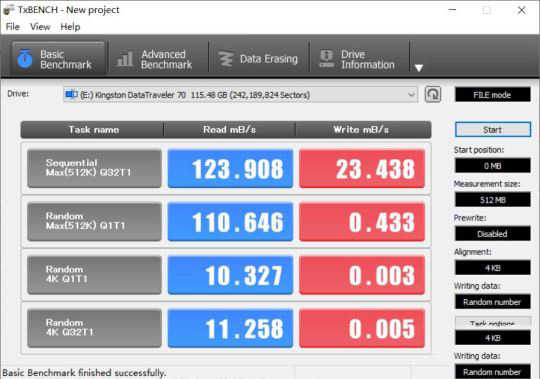Click the drive icon in the Drive selector
540x379 pixels.
(71, 94)
